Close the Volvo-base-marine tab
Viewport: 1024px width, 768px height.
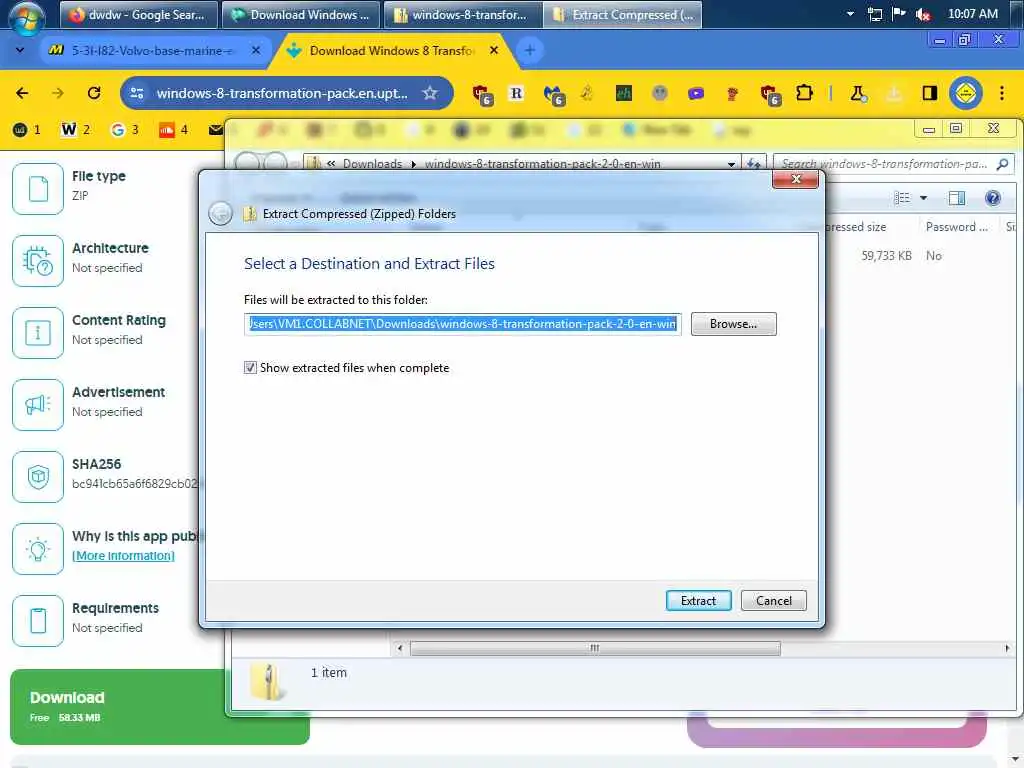[256, 50]
